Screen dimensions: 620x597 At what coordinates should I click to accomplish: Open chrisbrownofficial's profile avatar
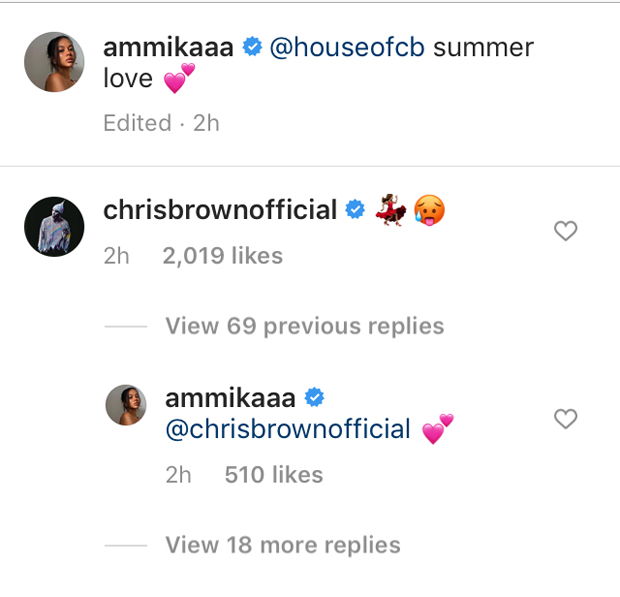click(53, 227)
